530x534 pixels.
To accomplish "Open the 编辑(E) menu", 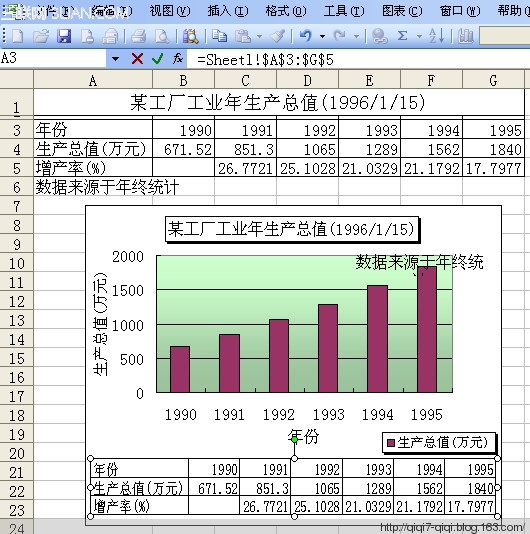I will coord(111,12).
